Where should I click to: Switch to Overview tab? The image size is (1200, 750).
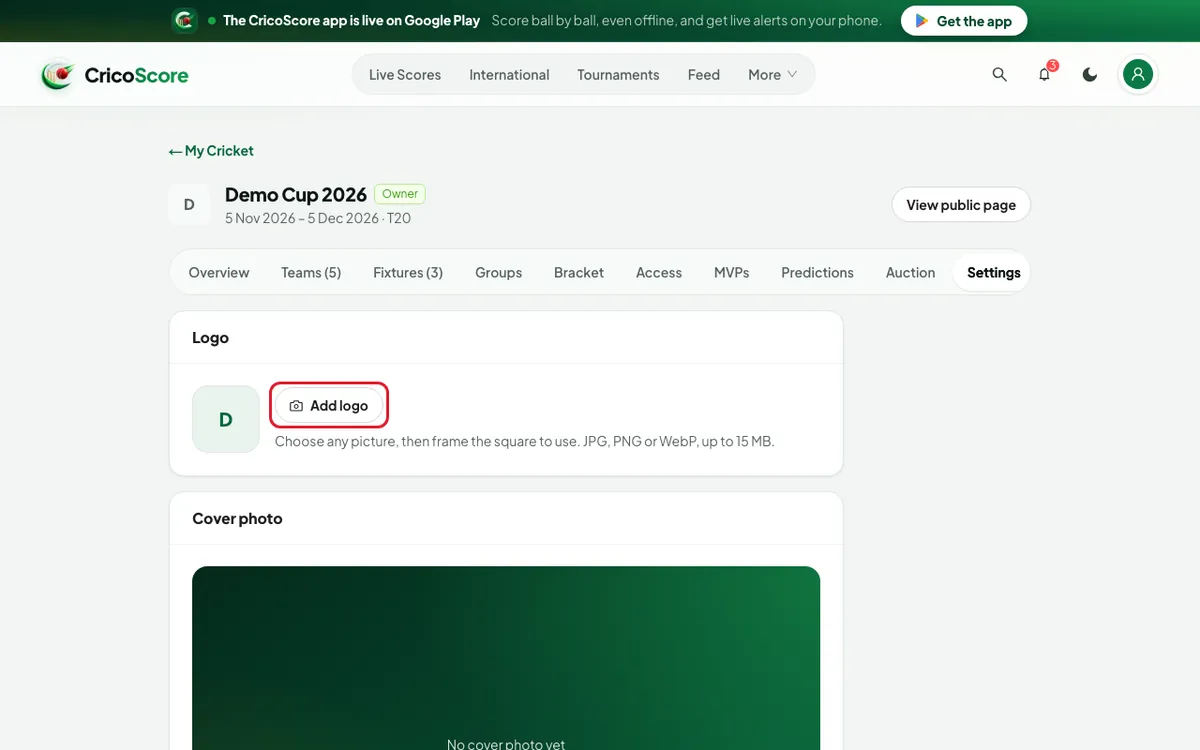point(219,272)
